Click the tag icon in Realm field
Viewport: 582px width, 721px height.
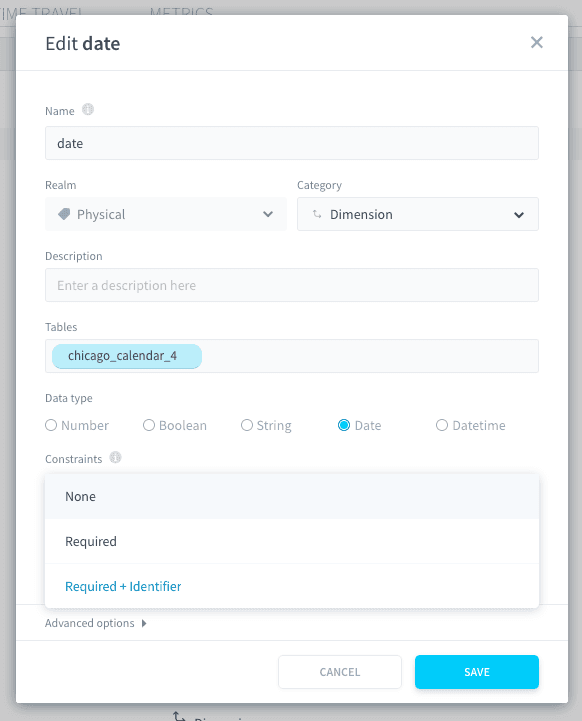[64, 214]
